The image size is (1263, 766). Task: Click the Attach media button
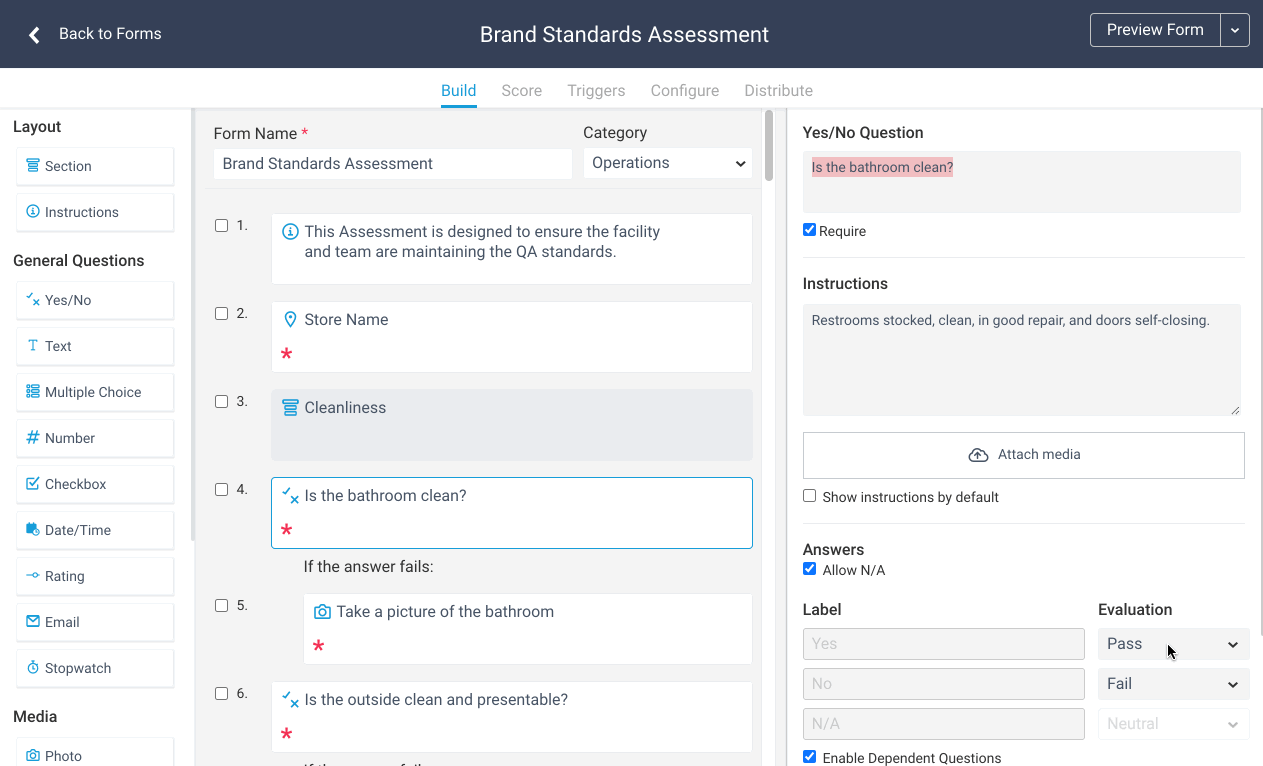click(1024, 455)
